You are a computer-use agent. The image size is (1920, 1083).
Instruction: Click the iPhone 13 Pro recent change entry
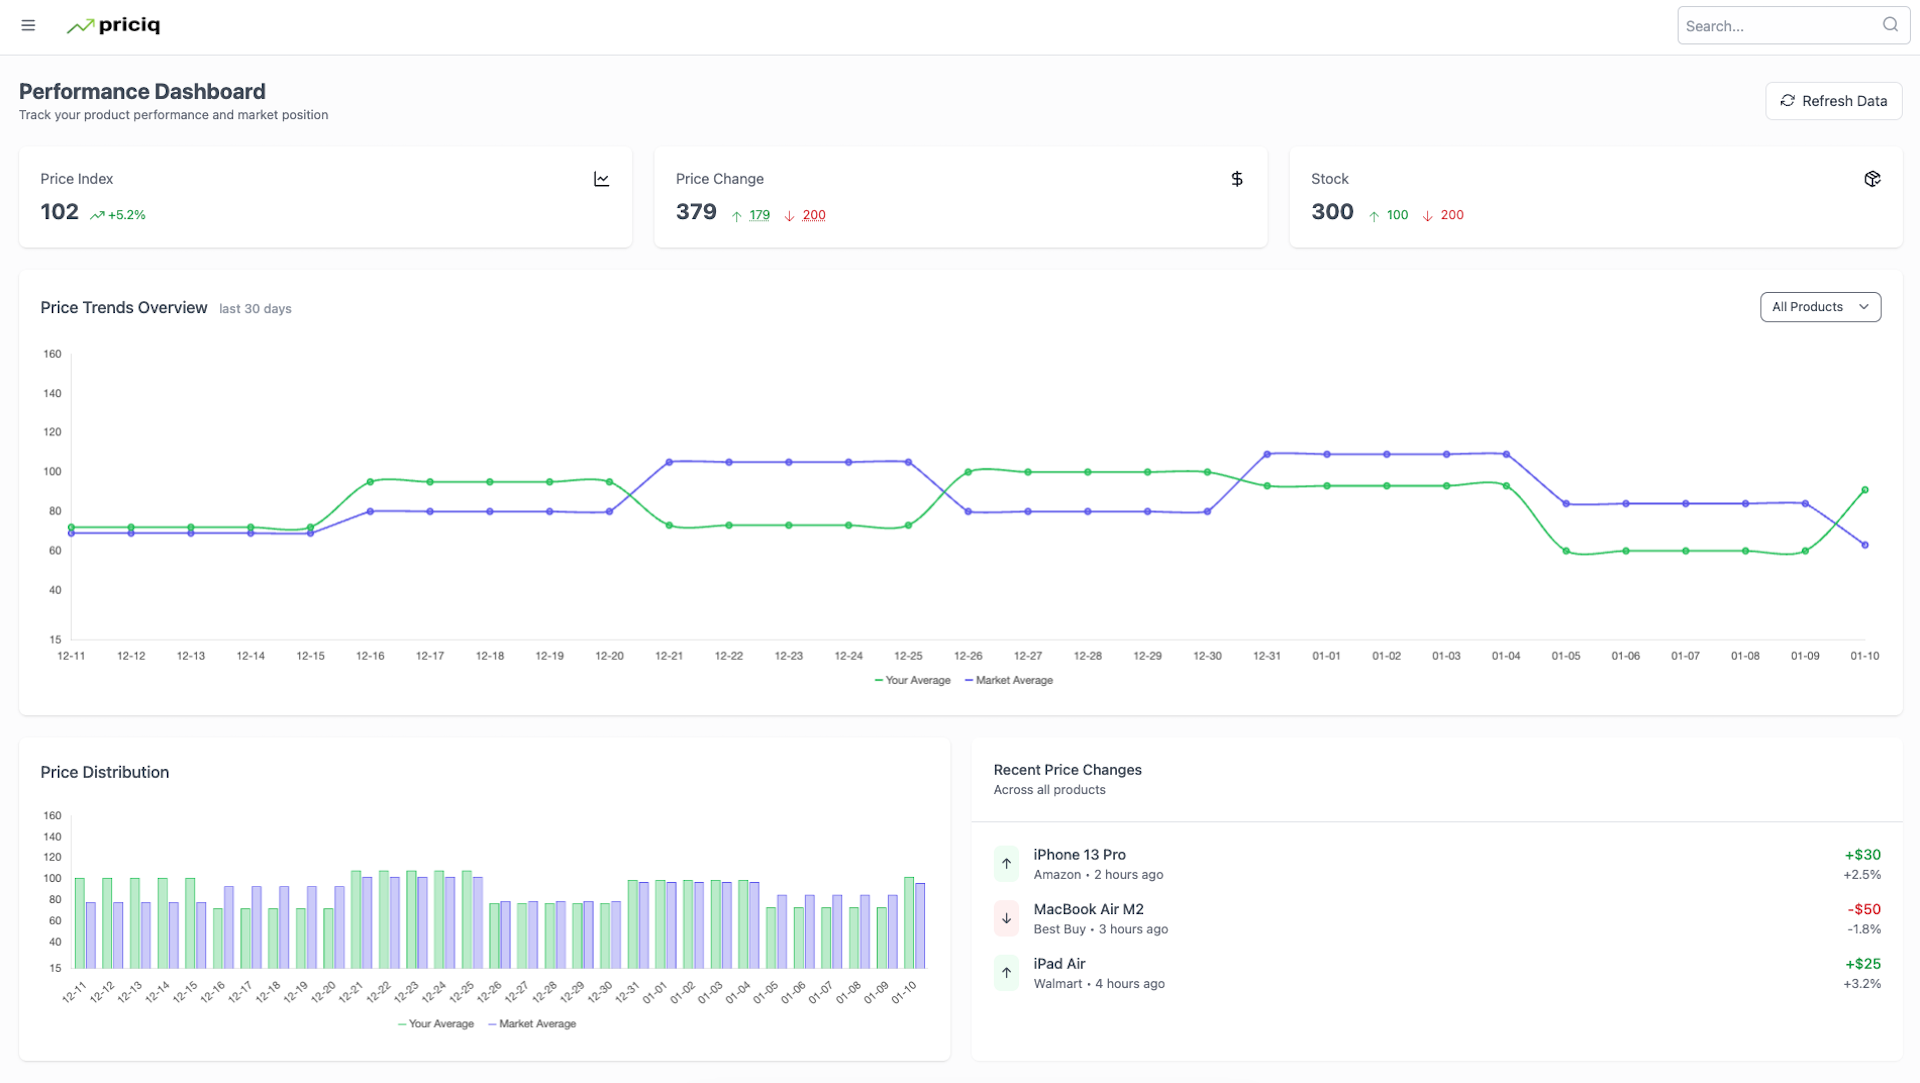[x=1436, y=863]
